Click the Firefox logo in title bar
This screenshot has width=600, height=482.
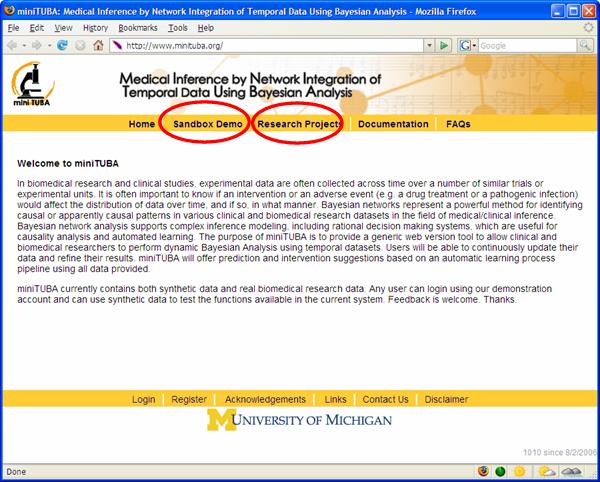click(x=9, y=10)
